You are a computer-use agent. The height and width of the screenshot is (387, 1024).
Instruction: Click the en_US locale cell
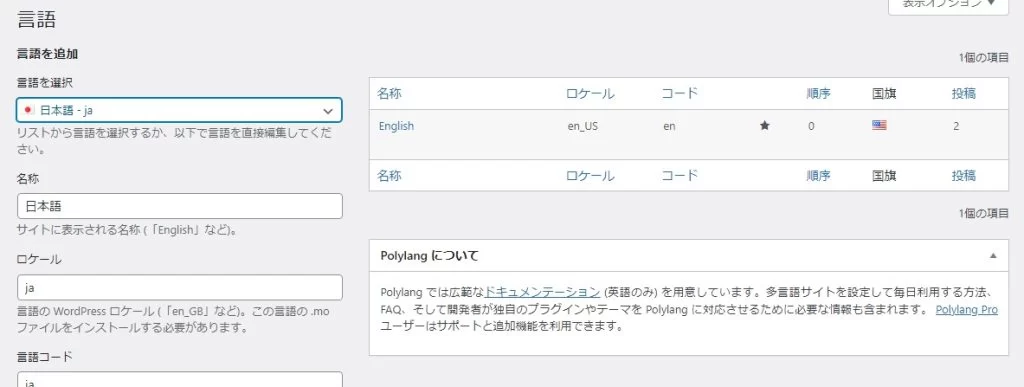583,127
